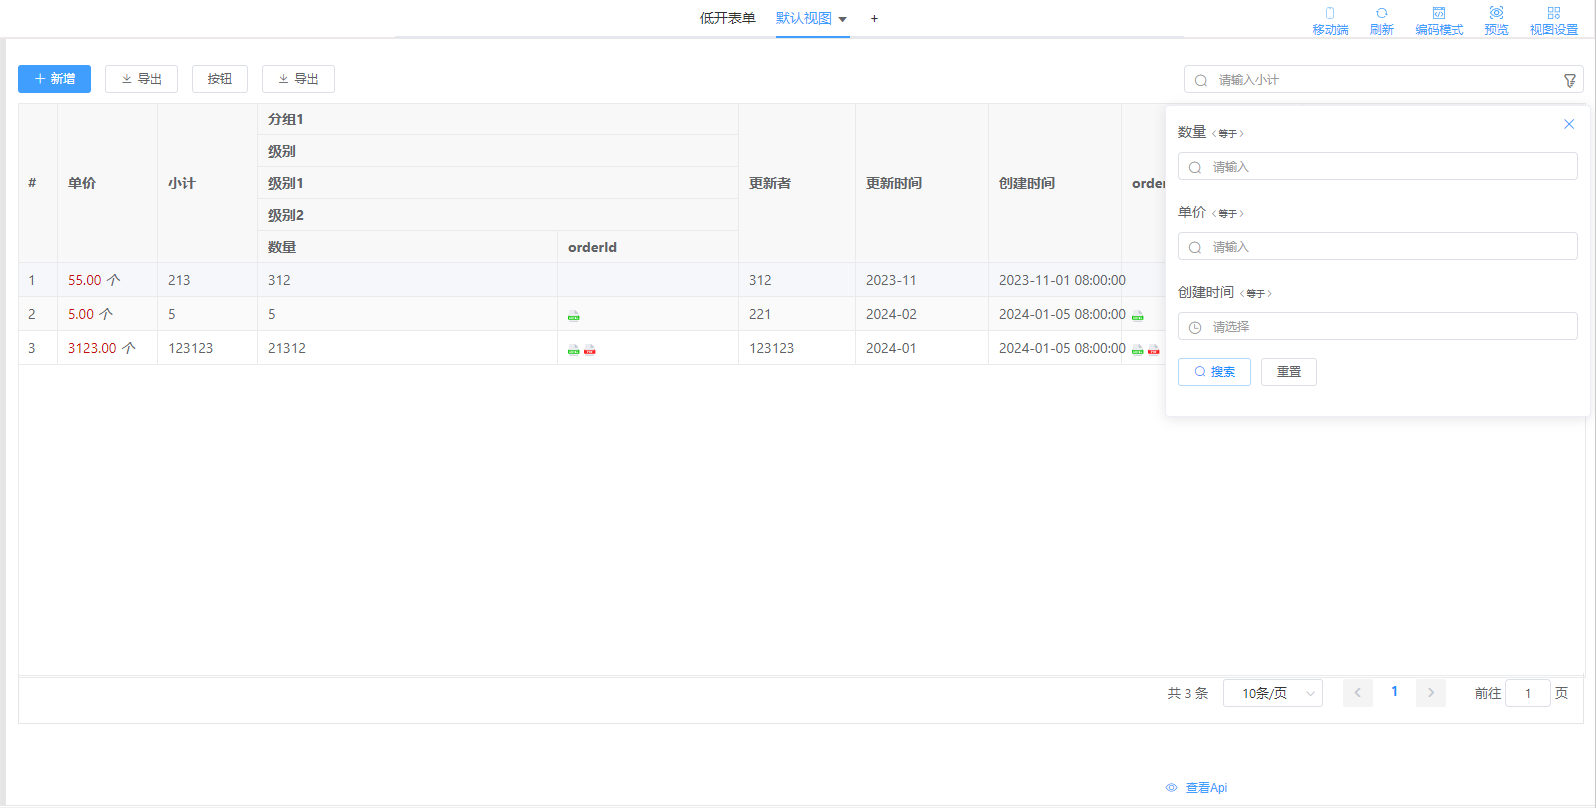This screenshot has width=1596, height=808.
Task: Switch to the 低开表单 tab
Action: coord(727,18)
